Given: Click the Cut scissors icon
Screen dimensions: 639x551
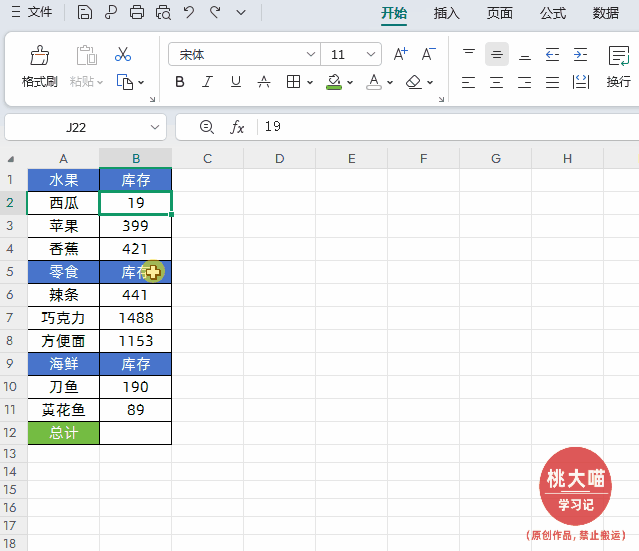Looking at the screenshot, I should (x=123, y=54).
